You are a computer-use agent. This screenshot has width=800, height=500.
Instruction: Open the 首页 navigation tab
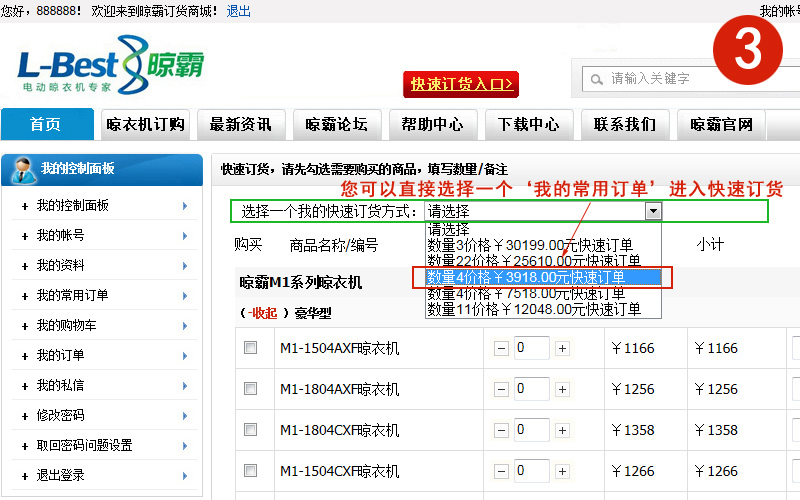pyautogui.click(x=47, y=124)
